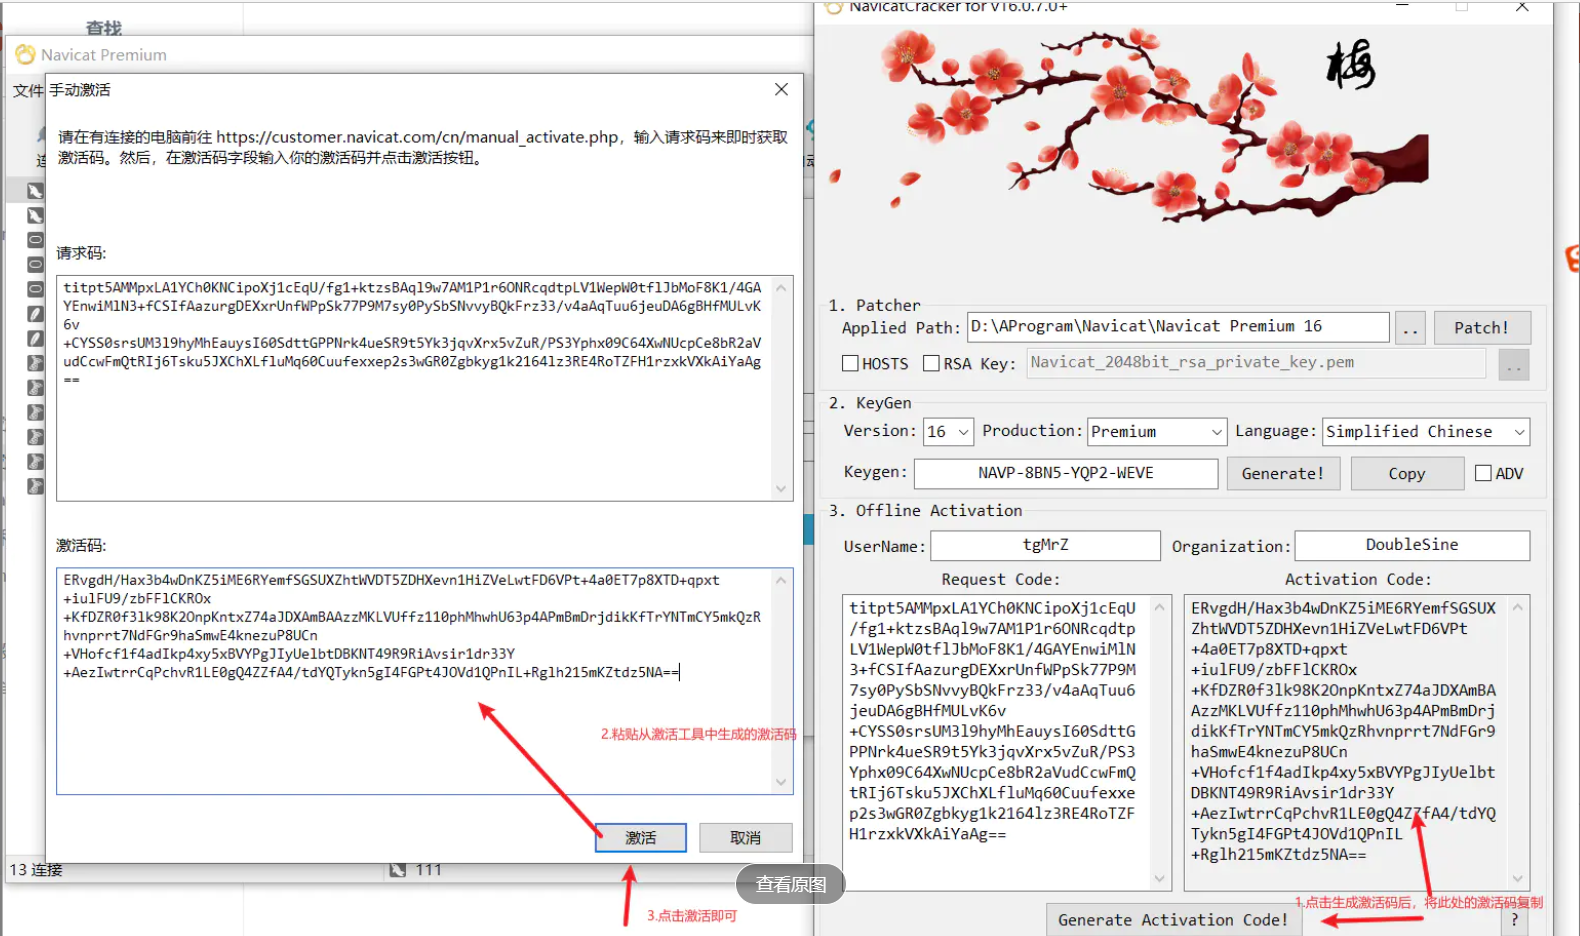1580x936 pixels.
Task: Click the Copy button next to Generate!
Action: [x=1407, y=474]
